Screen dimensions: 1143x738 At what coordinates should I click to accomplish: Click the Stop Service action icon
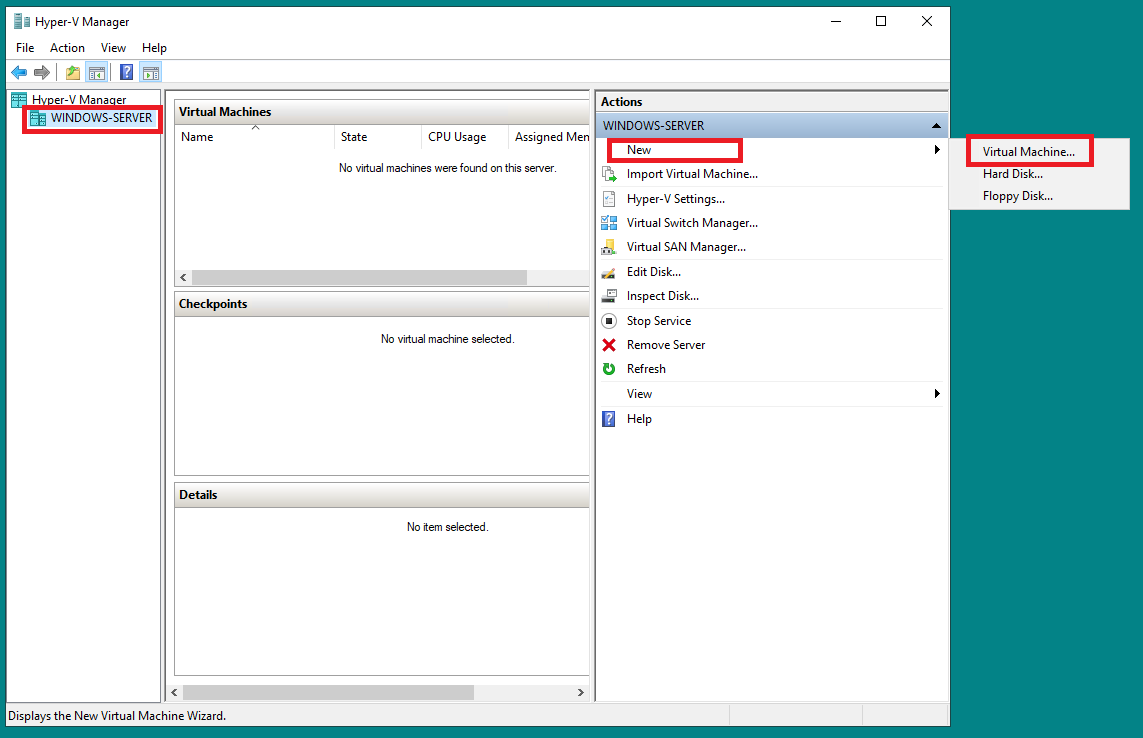coord(610,320)
